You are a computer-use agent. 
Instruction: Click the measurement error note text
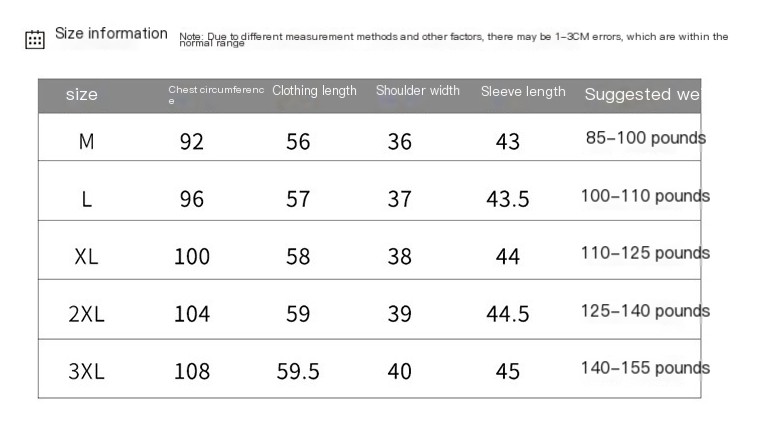pos(453,39)
